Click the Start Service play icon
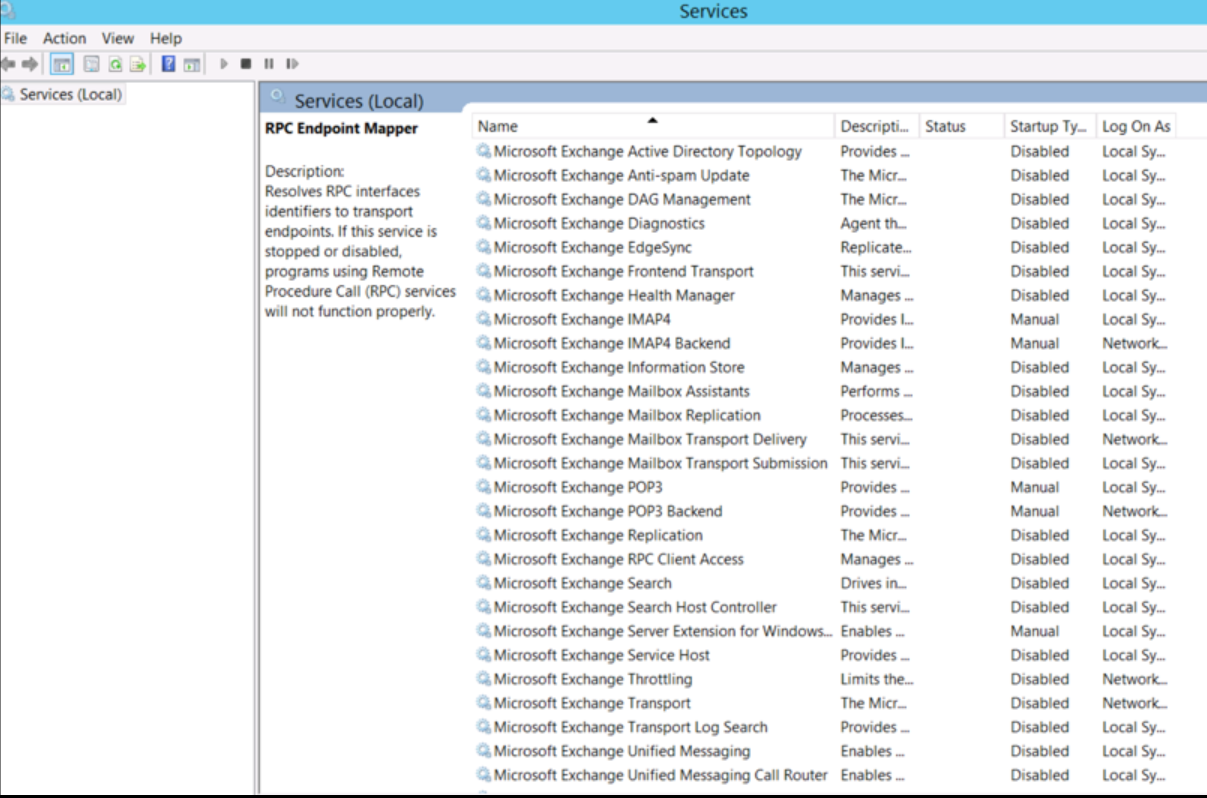This screenshot has width=1207, height=798. 224,64
